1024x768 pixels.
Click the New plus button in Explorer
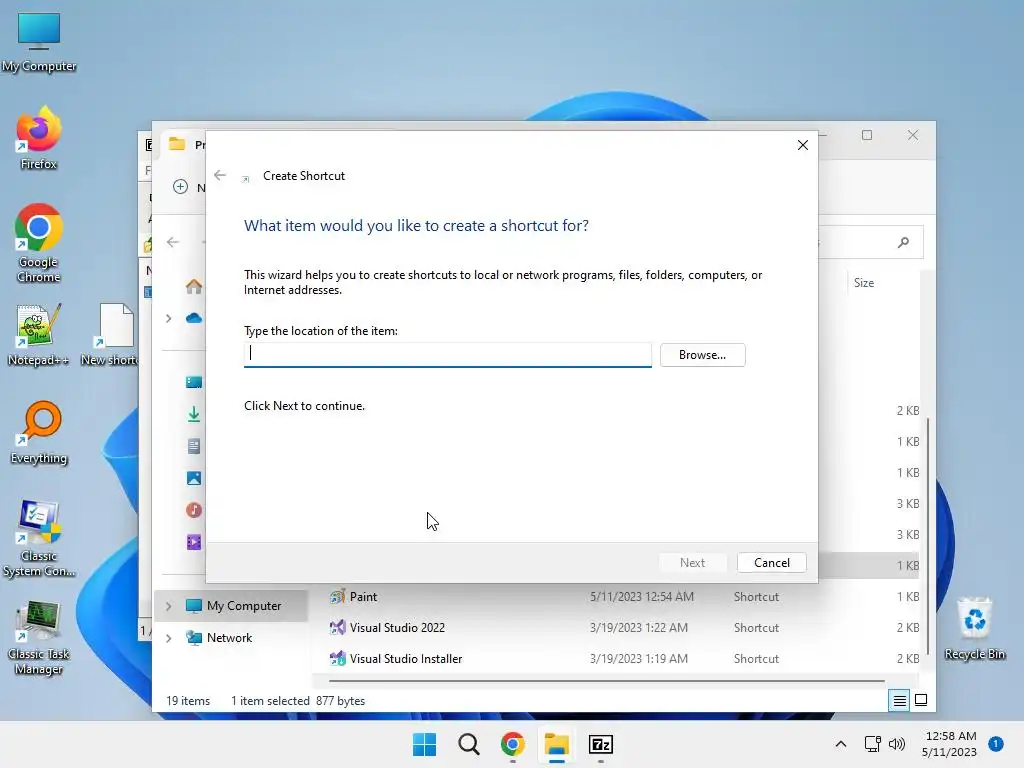tap(180, 187)
